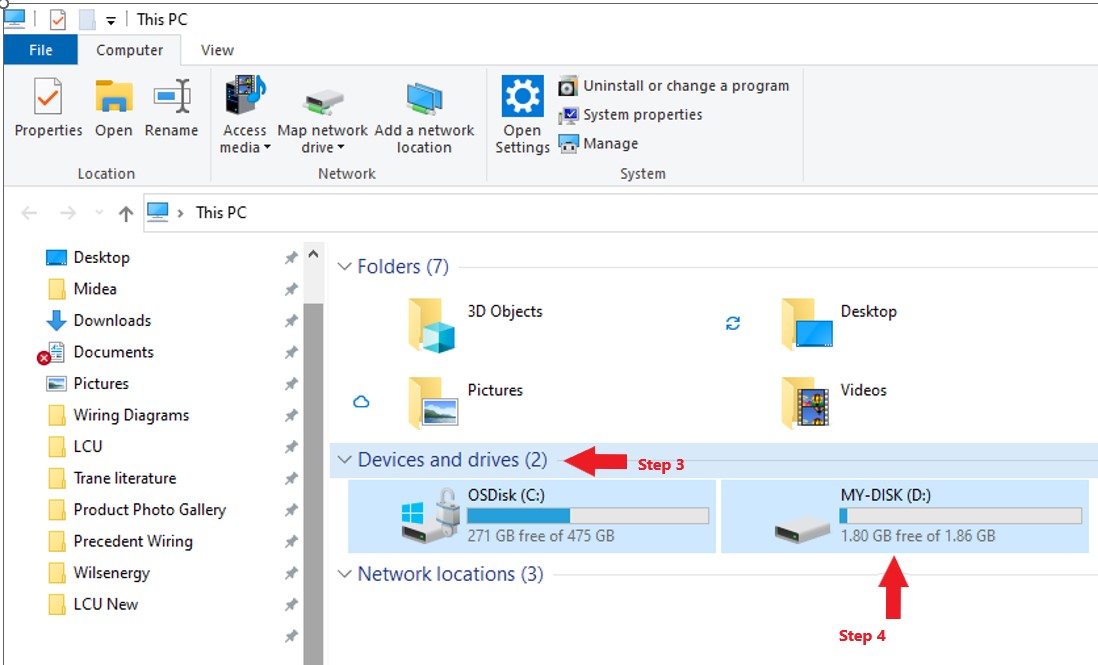Click the Up arrow navigation button
1098x665 pixels.
126,213
